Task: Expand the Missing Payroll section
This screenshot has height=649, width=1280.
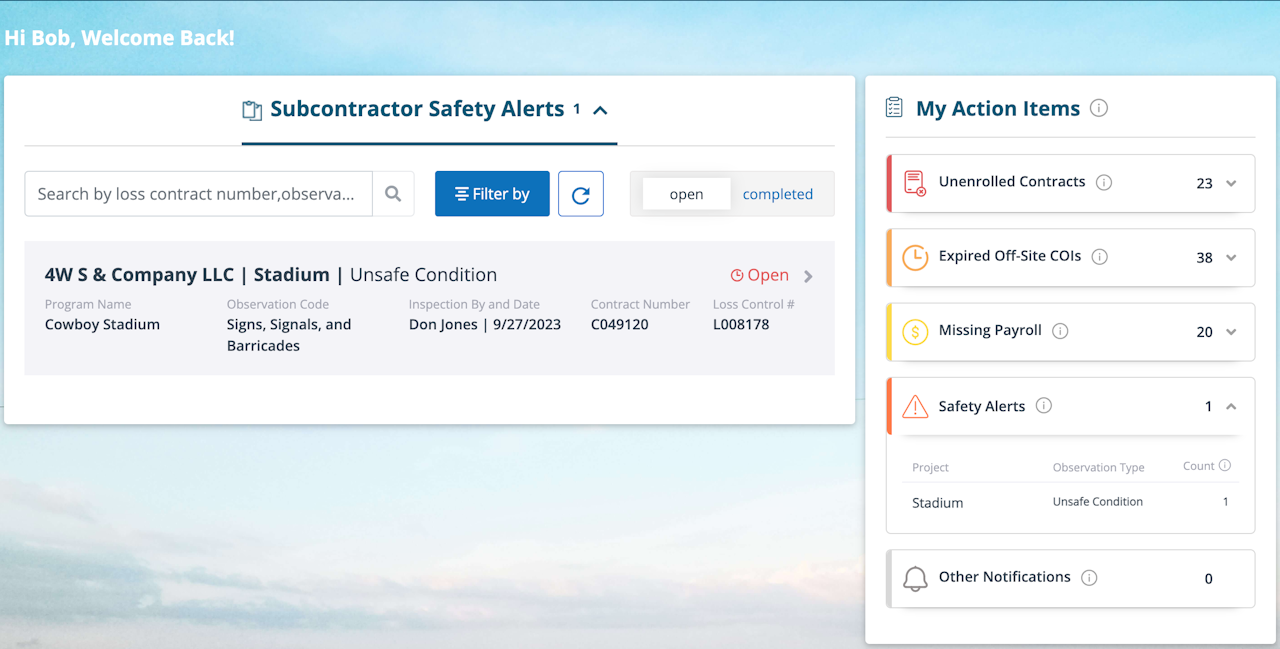Action: pyautogui.click(x=1231, y=332)
